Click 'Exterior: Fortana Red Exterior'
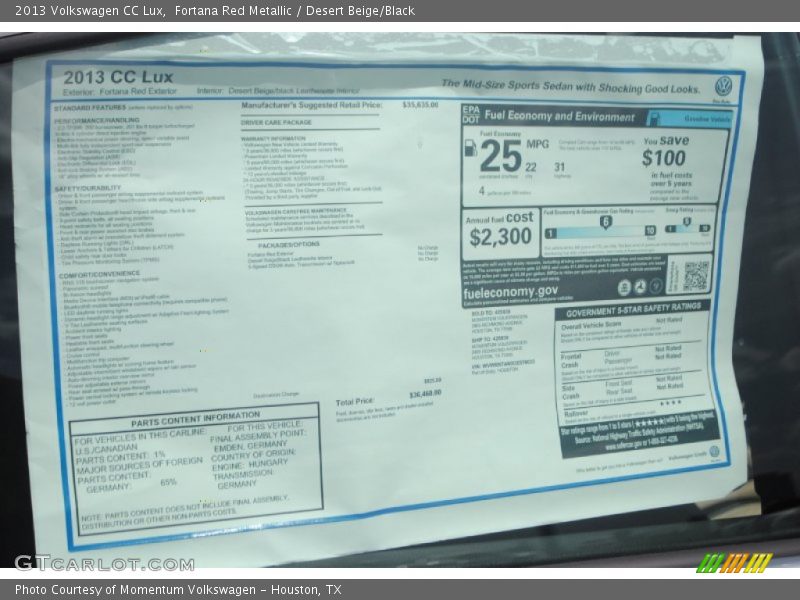Viewport: 800px width, 600px height. tap(120, 92)
